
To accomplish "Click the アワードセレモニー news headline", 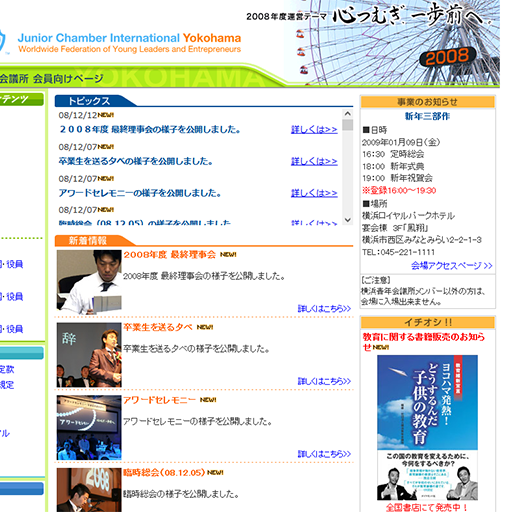I will pyautogui.click(x=159, y=400).
